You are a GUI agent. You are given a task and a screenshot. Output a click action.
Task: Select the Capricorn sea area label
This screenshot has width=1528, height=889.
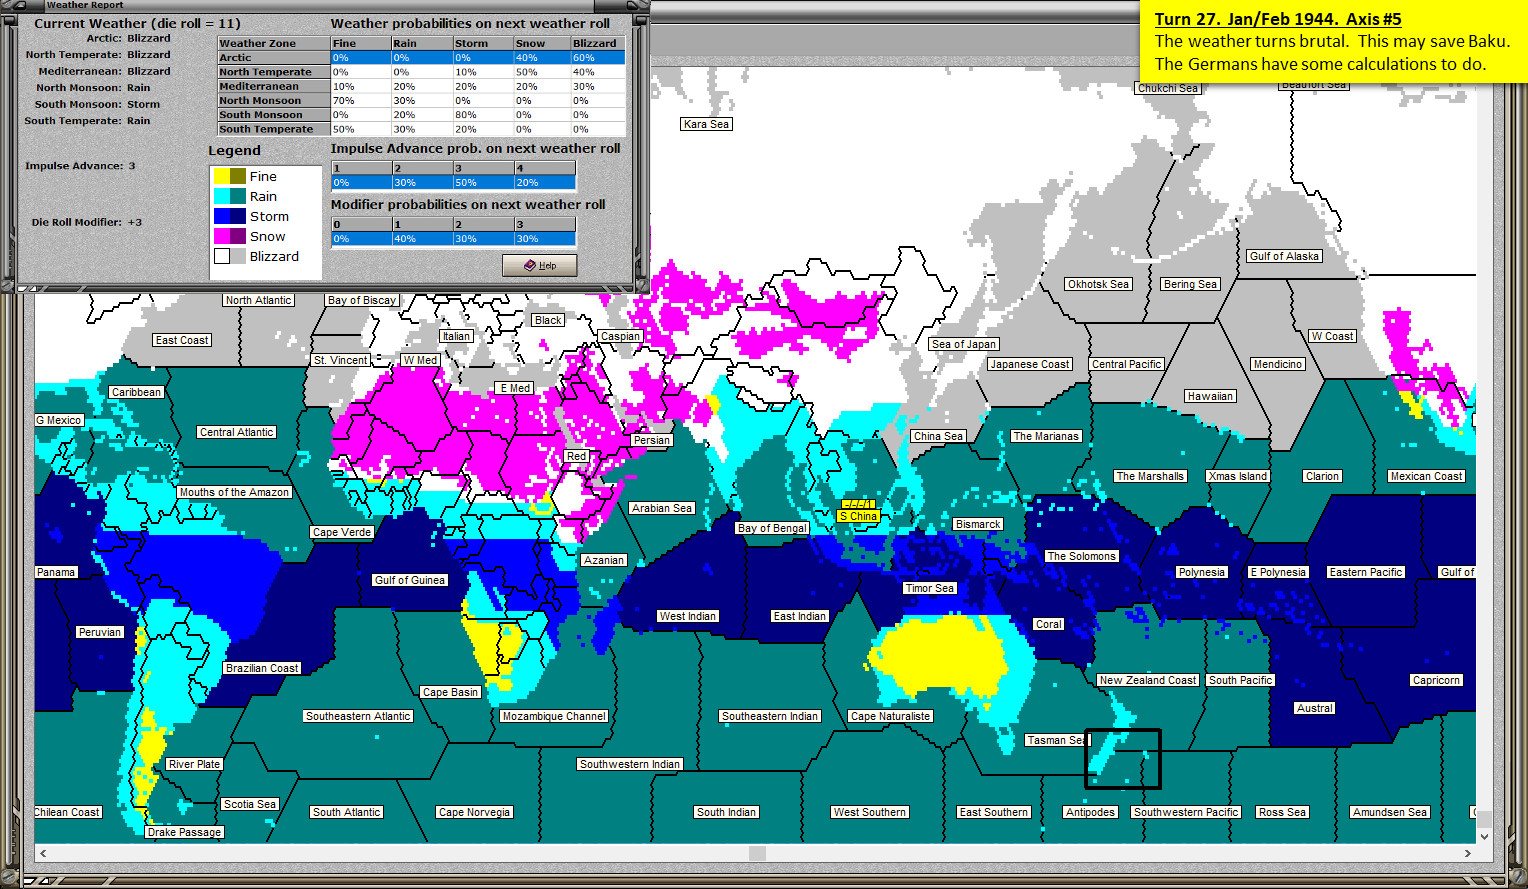pos(1436,680)
